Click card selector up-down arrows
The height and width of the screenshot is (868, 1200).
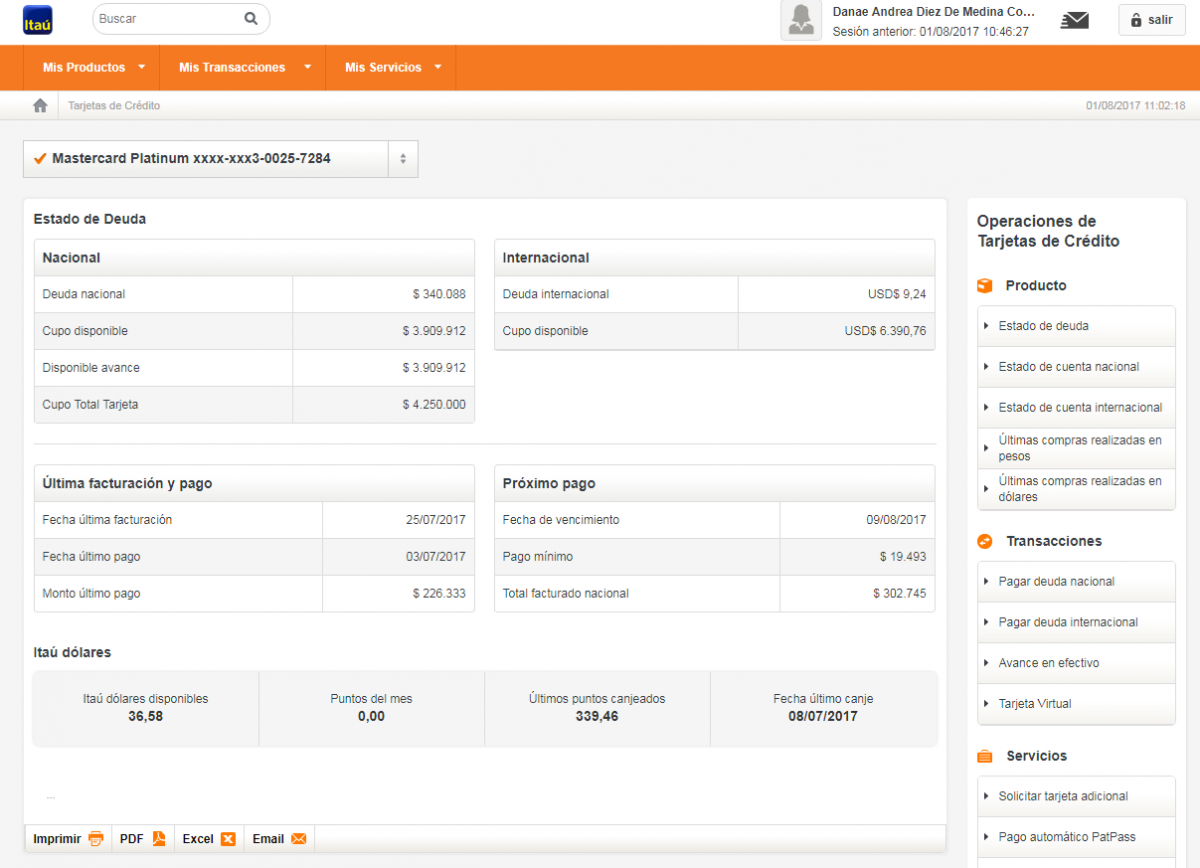click(x=403, y=159)
